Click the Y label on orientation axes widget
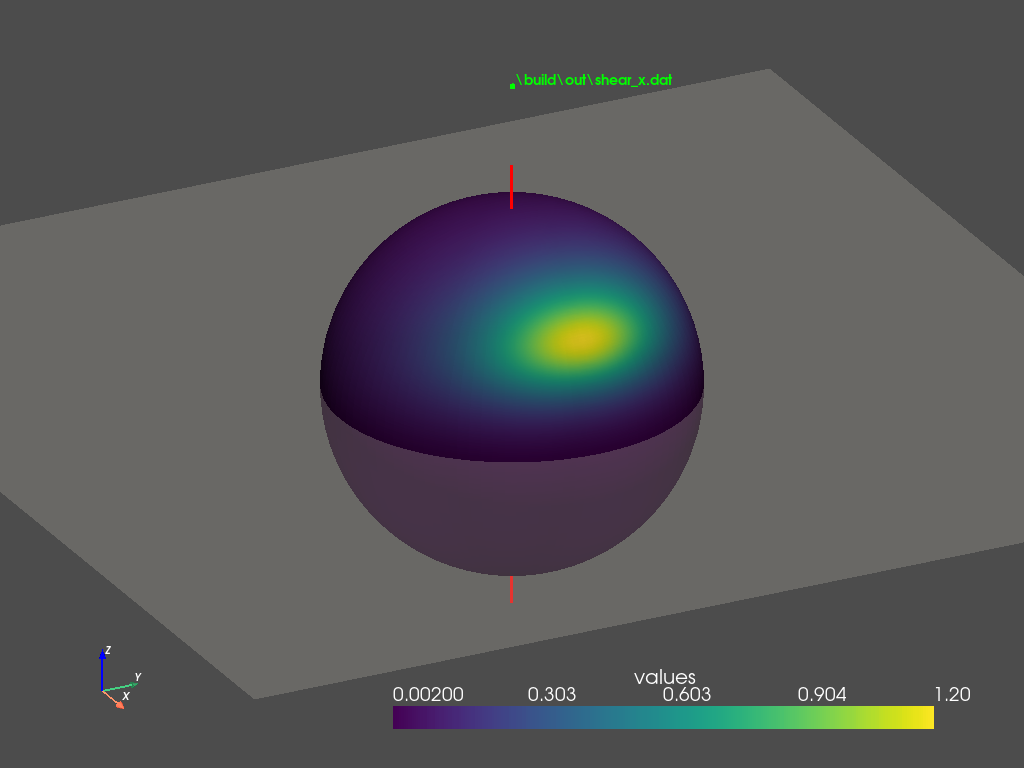Image resolution: width=1024 pixels, height=768 pixels. (x=137, y=677)
